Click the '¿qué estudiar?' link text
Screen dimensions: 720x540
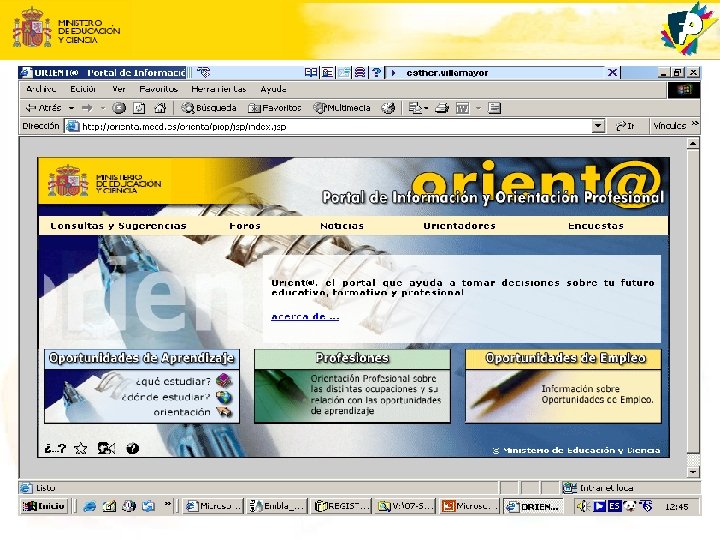173,382
